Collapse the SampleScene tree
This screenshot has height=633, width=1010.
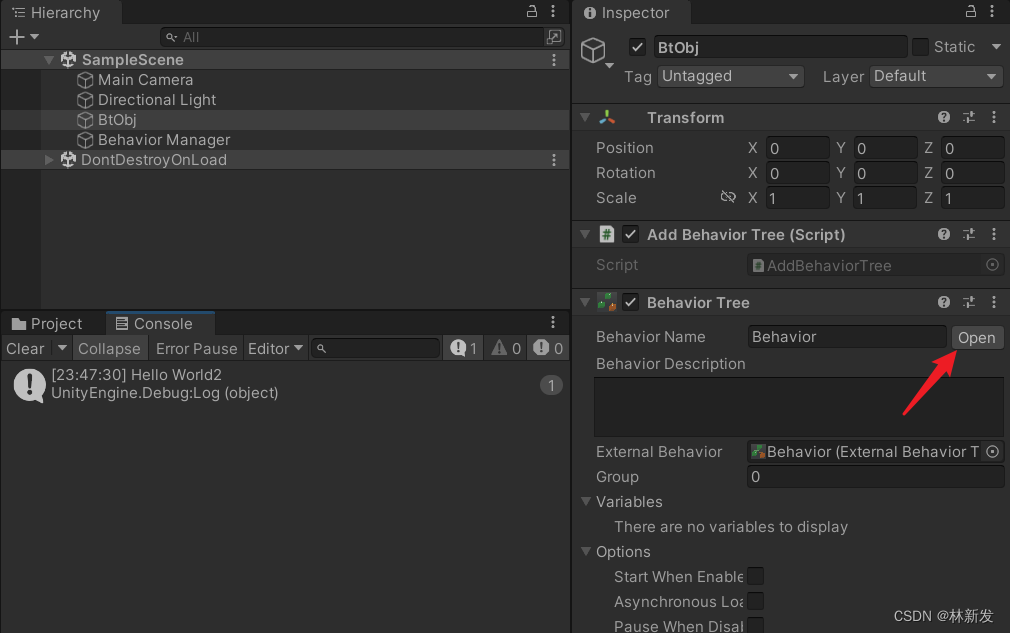tap(49, 60)
